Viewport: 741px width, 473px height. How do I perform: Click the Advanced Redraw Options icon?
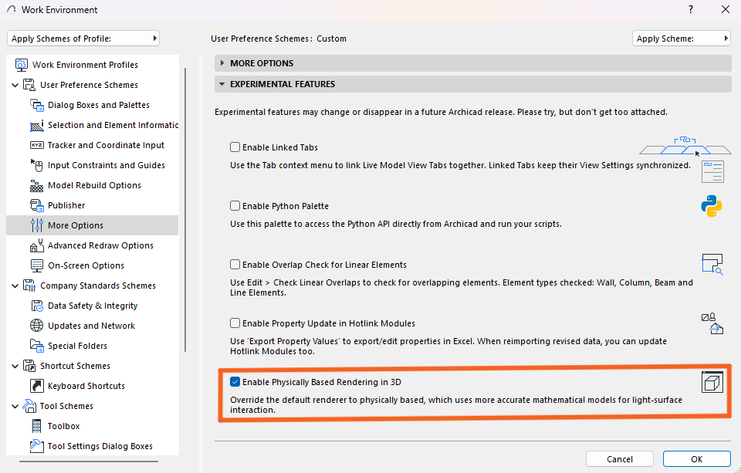(x=37, y=246)
